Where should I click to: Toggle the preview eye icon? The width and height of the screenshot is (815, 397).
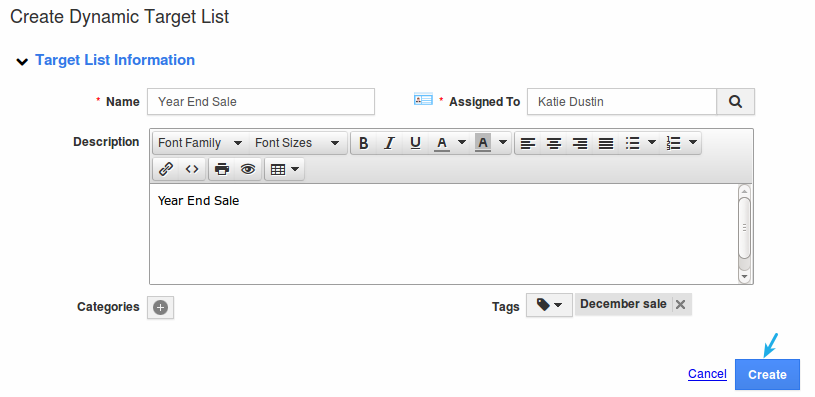248,169
